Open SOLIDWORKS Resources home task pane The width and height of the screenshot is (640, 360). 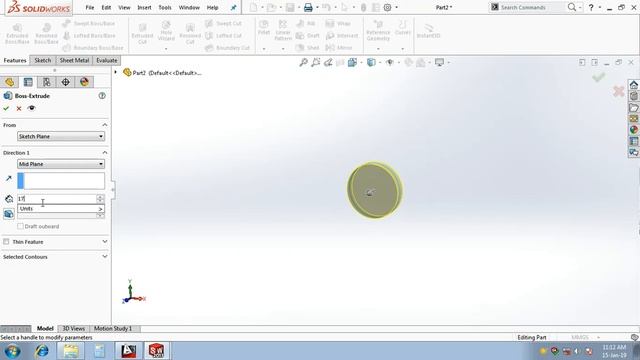633,85
